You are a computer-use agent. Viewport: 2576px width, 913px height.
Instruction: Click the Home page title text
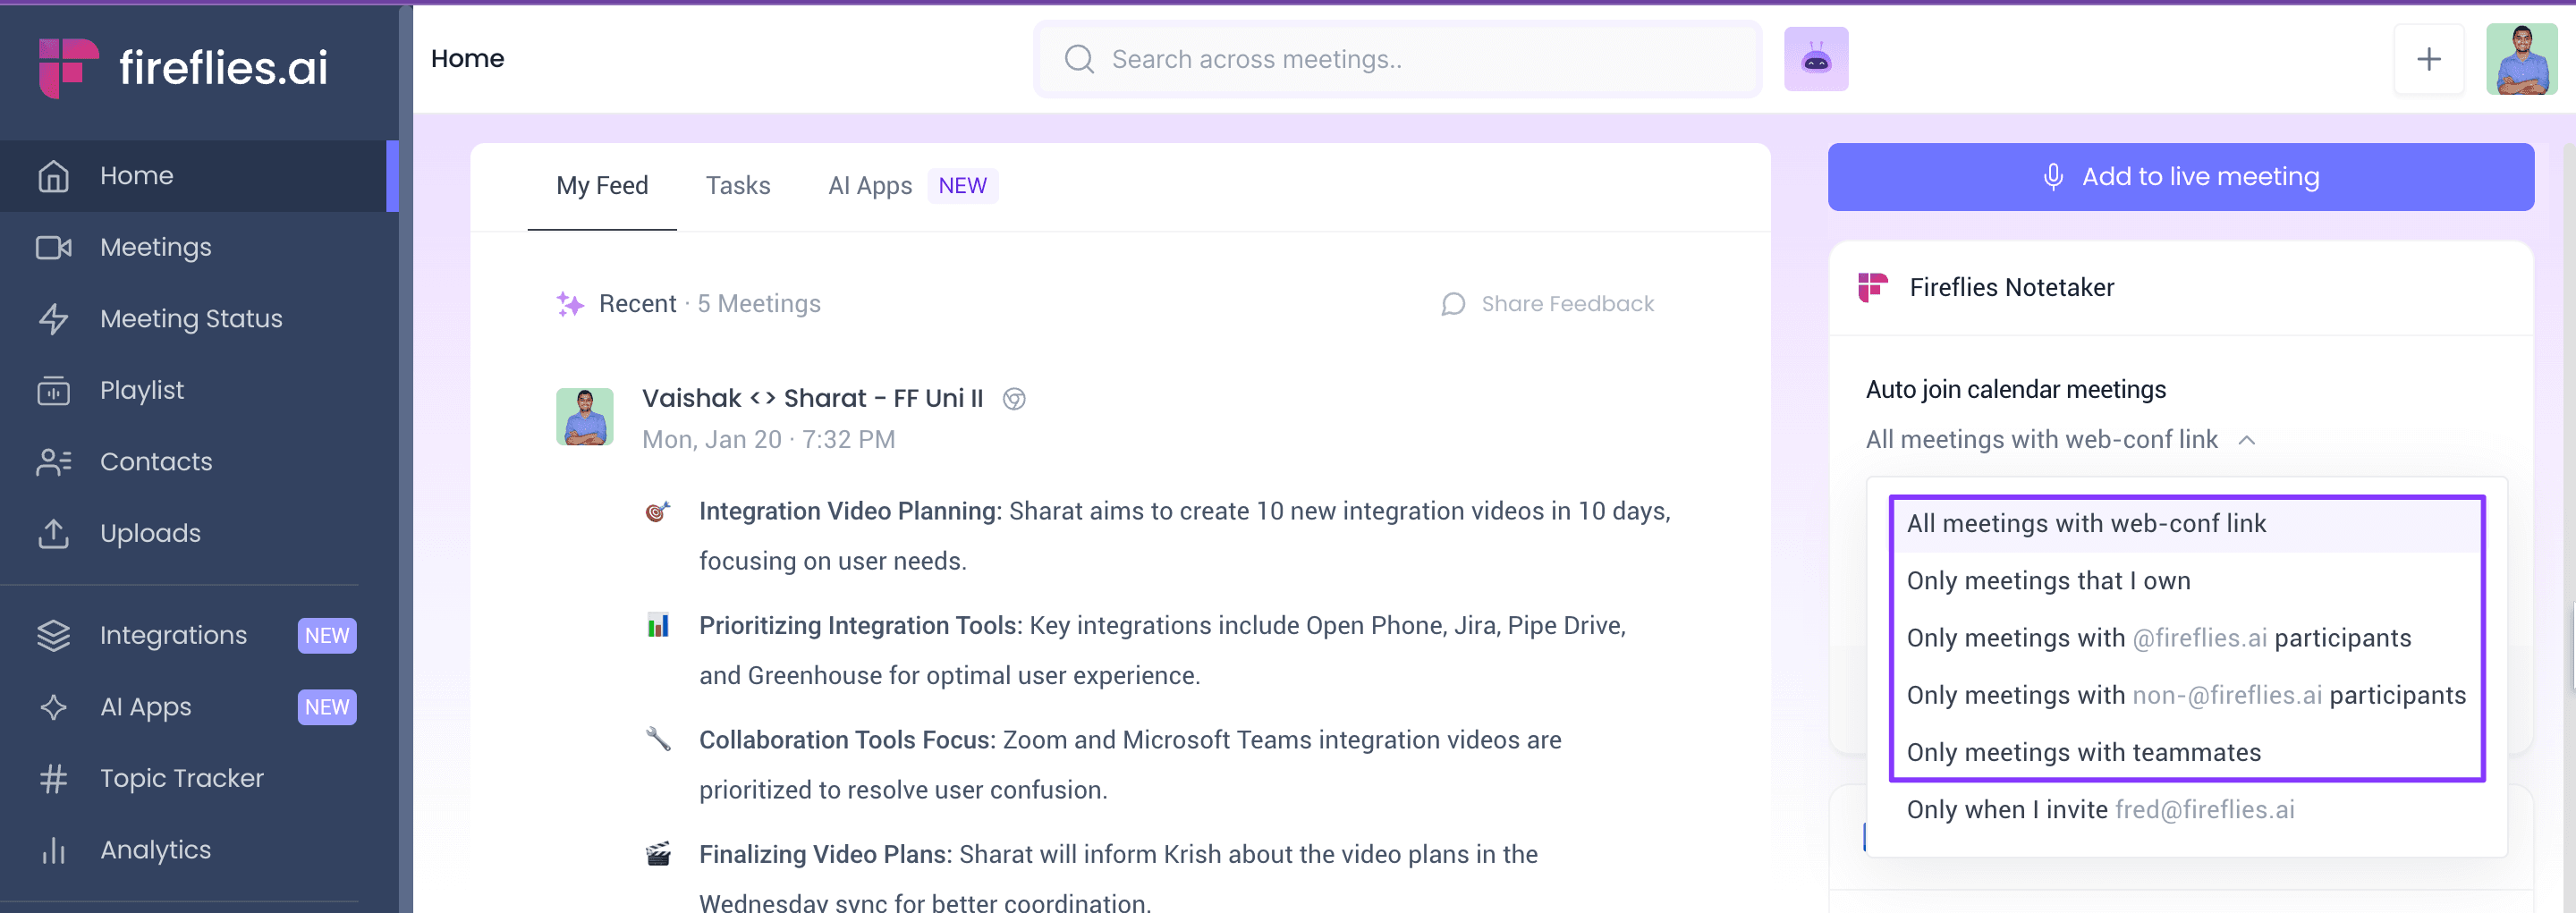[x=467, y=59]
